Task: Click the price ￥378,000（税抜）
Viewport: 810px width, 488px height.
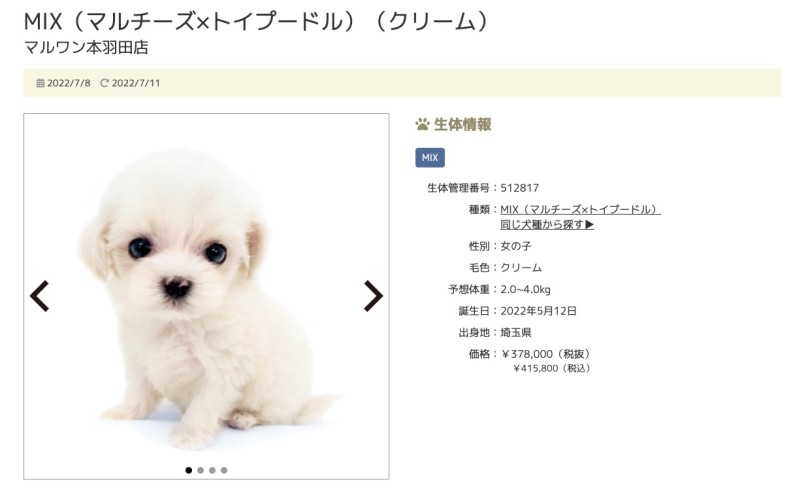Action: (546, 354)
